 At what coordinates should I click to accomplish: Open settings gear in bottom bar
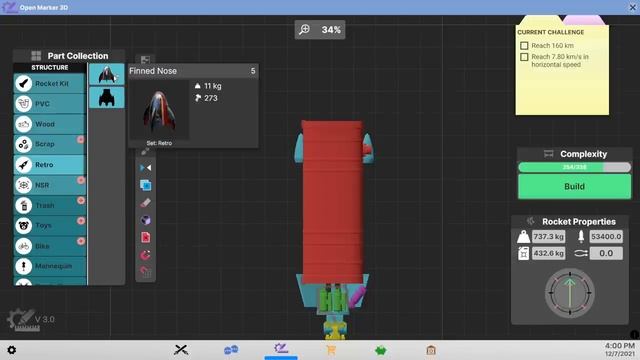[x=12, y=350]
